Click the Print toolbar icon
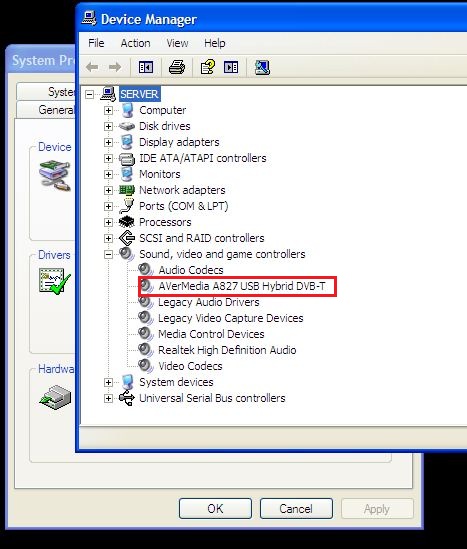This screenshot has width=467, height=549. point(177,67)
